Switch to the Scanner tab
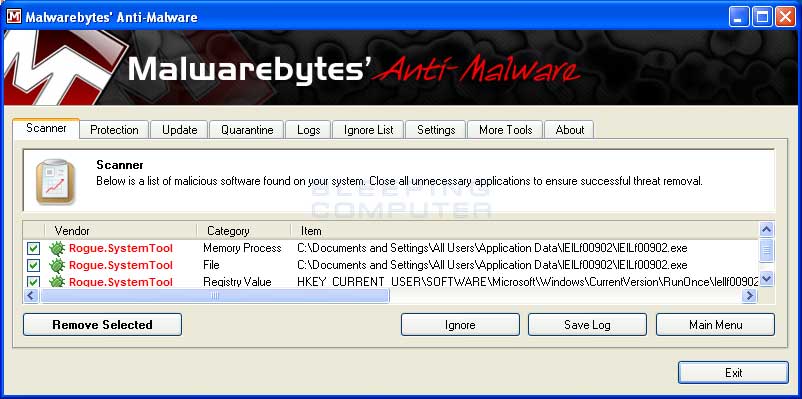This screenshot has width=802, height=399. [x=46, y=128]
